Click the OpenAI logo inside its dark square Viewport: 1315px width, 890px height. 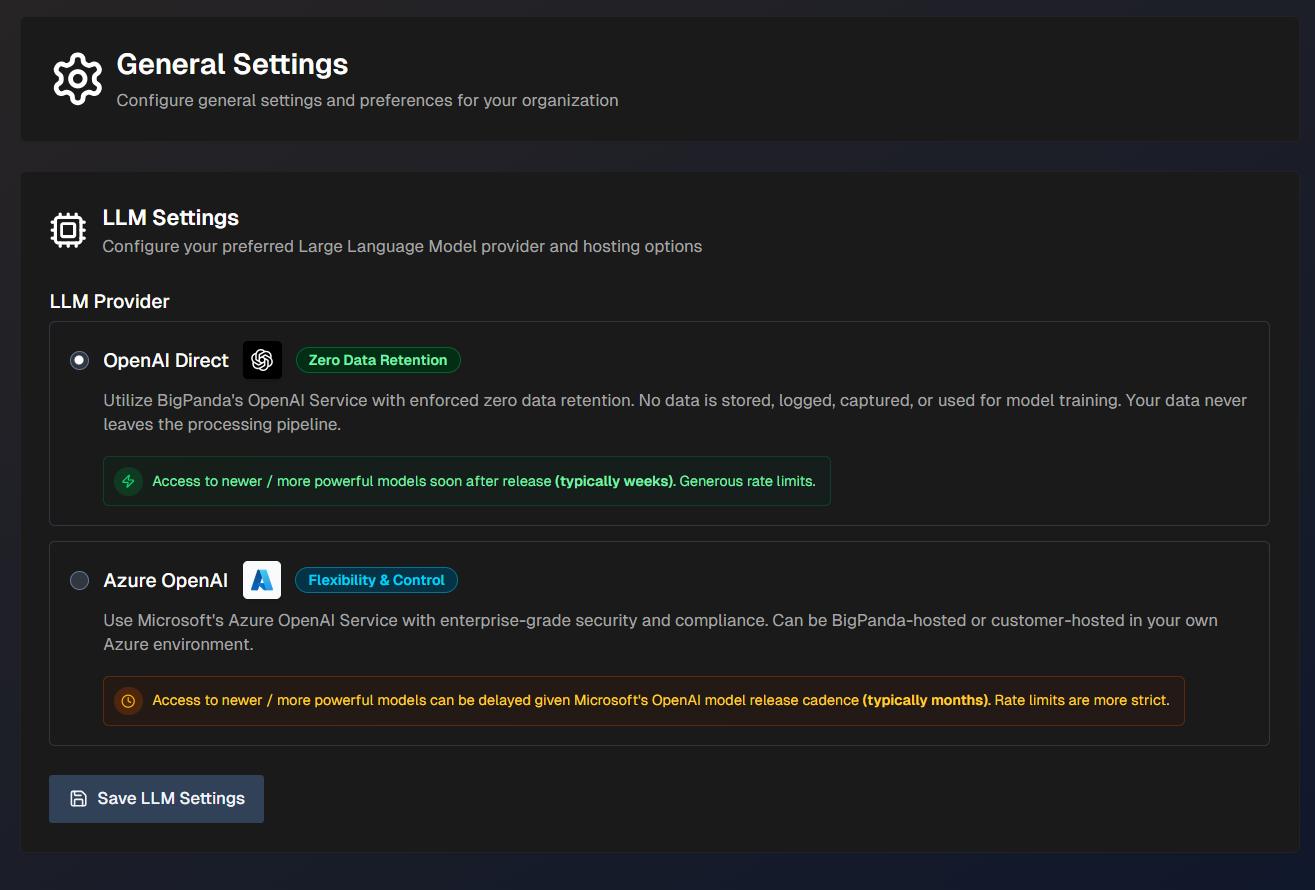[x=262, y=360]
